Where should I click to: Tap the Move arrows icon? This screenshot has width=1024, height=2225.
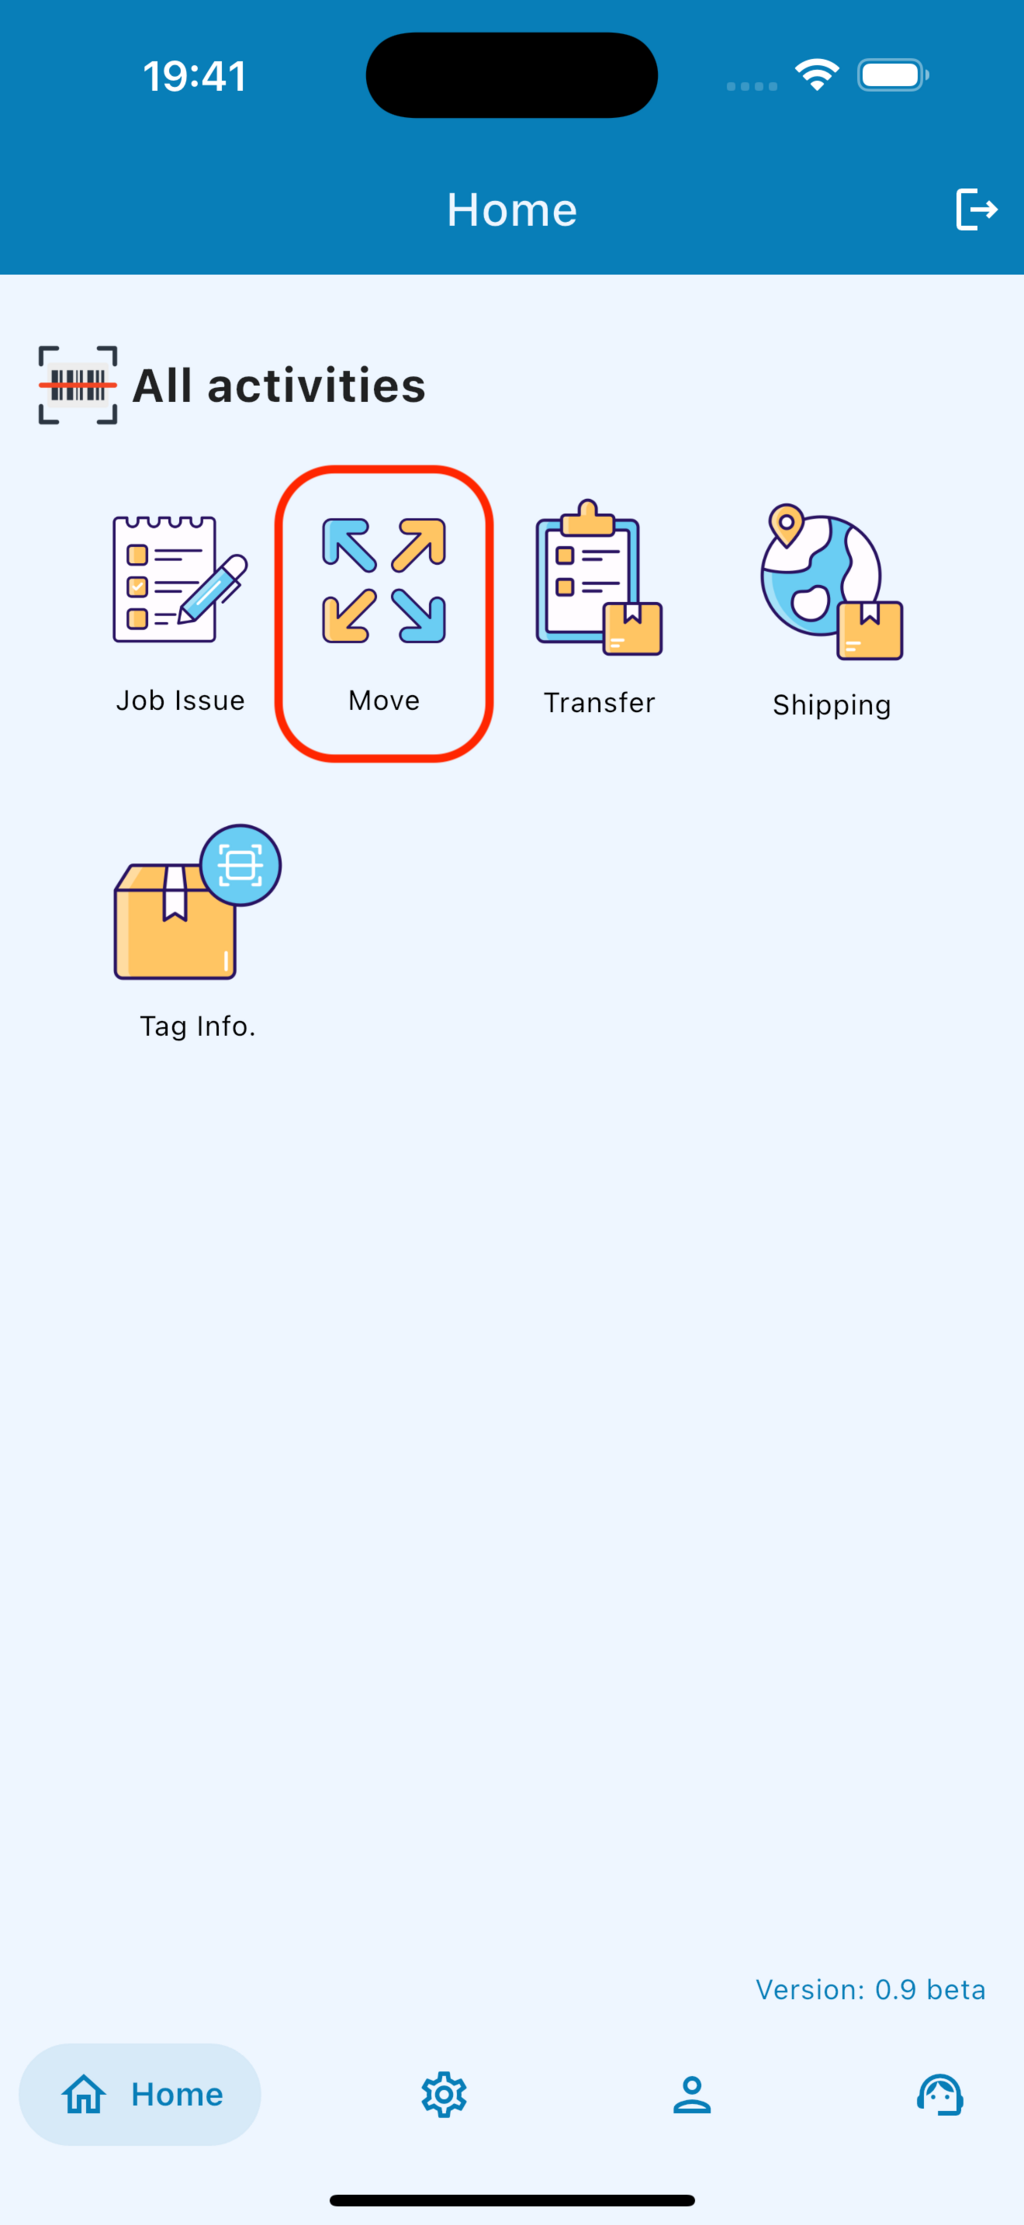click(384, 580)
